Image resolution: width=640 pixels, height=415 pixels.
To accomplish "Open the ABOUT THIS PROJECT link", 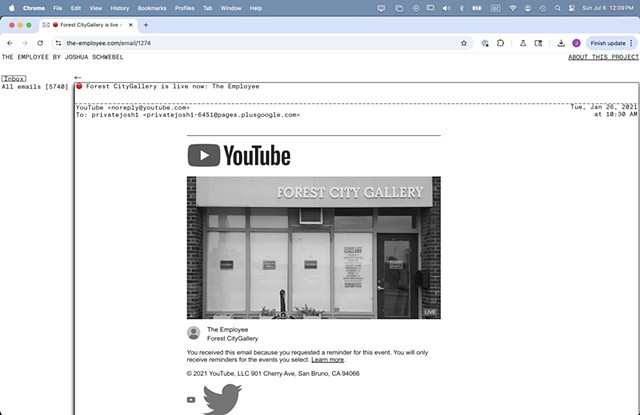I will (603, 57).
